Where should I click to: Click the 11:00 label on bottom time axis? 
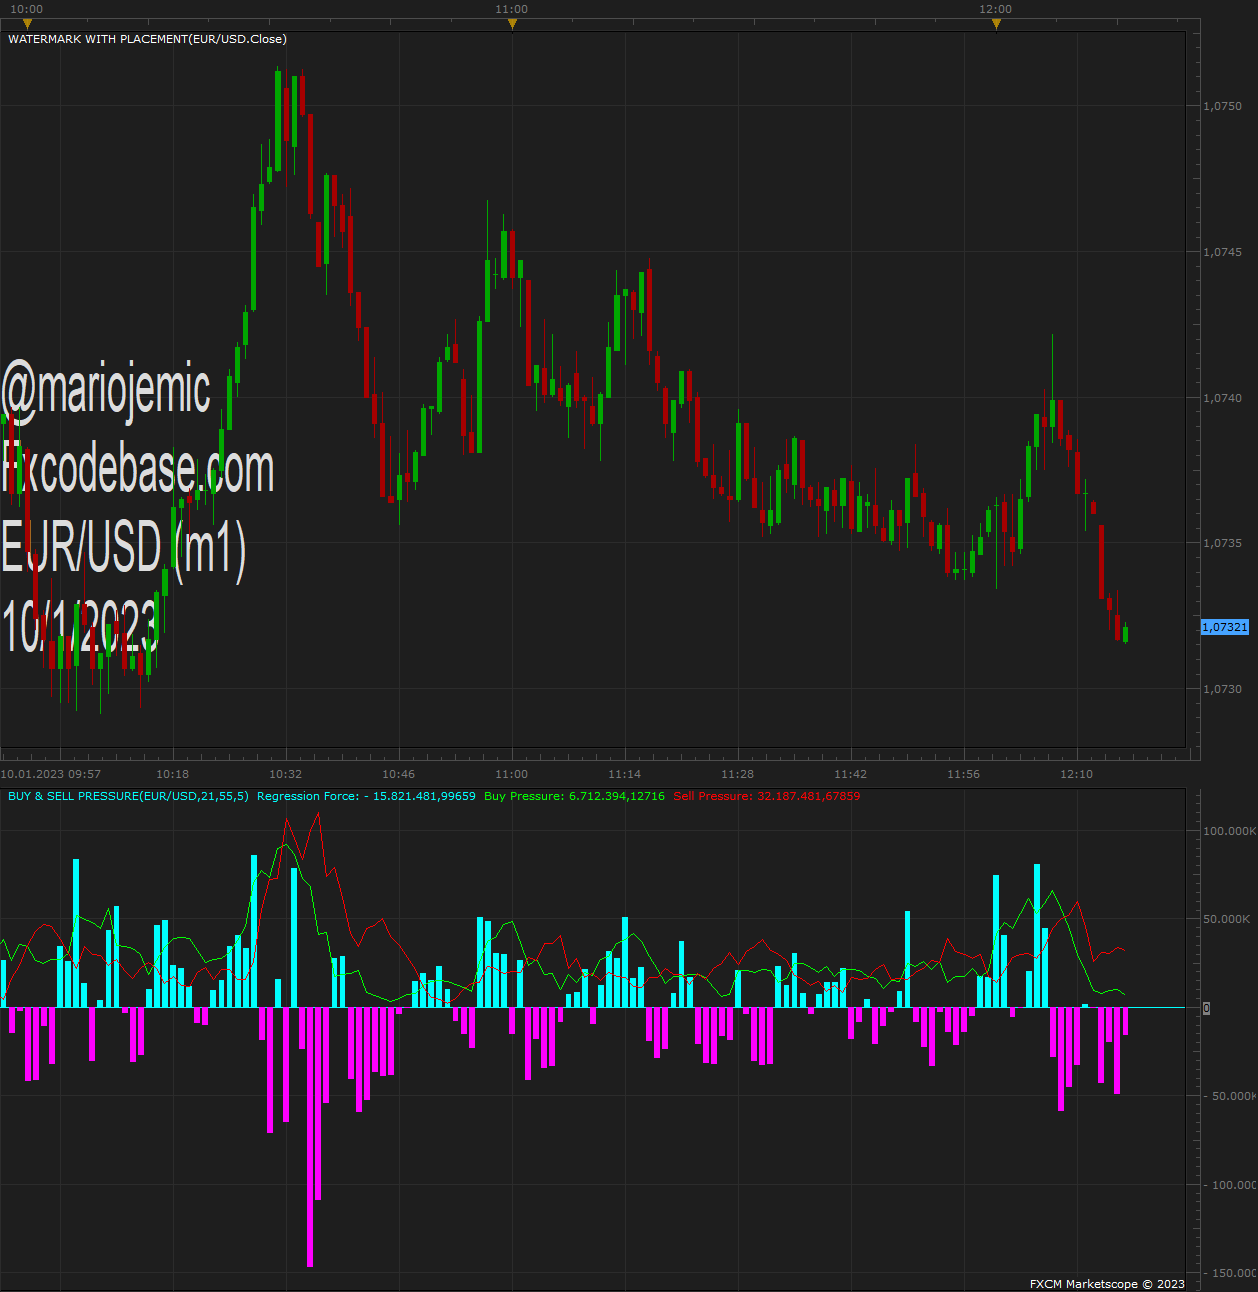(512, 774)
